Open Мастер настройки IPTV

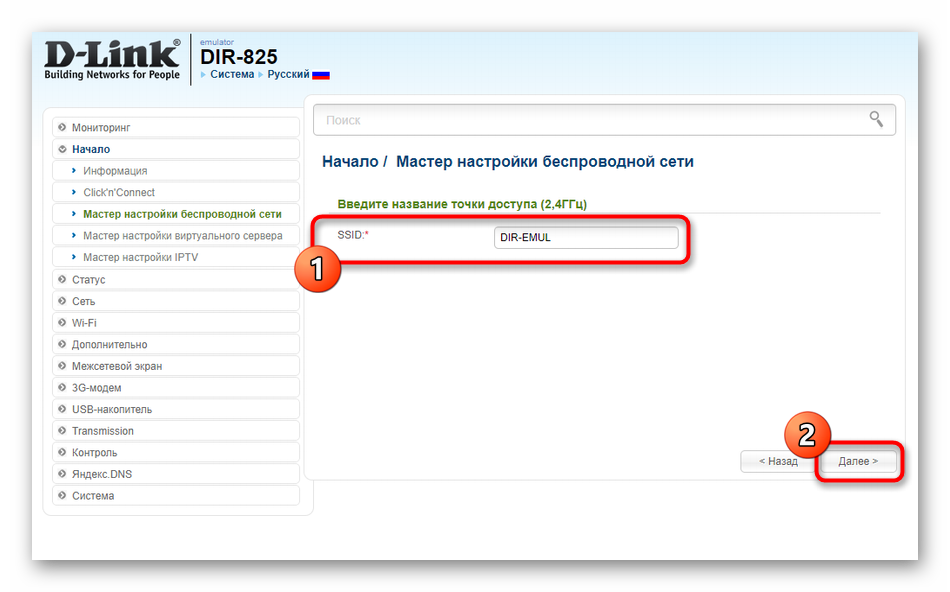coord(140,258)
